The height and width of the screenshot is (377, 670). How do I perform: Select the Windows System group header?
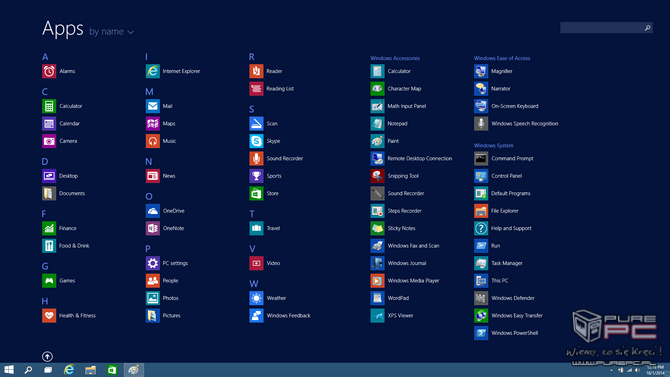[x=494, y=145]
